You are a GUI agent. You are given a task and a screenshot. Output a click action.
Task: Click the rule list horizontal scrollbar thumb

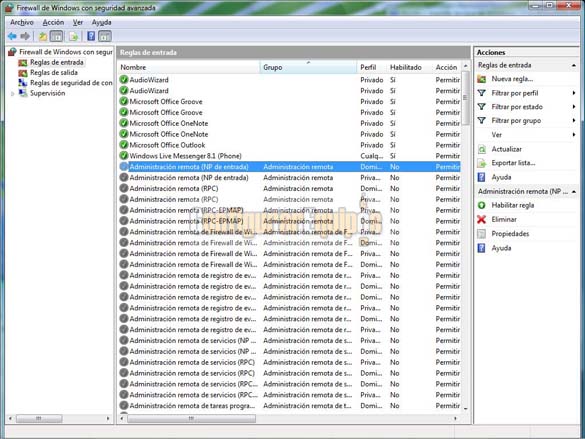pos(191,418)
